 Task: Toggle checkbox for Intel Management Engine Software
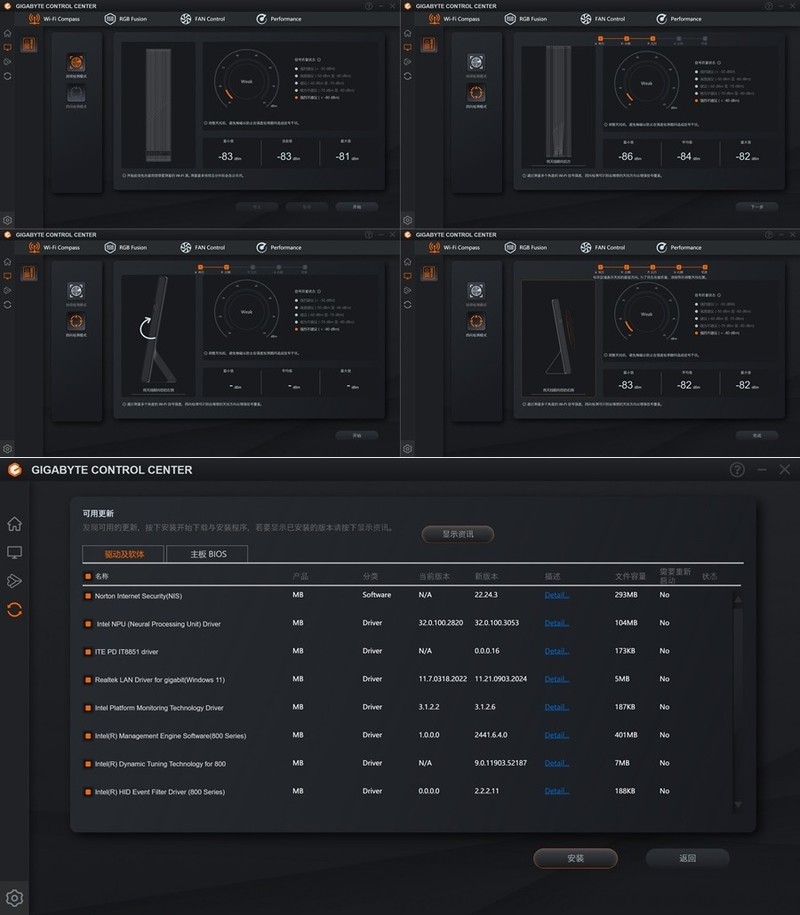(x=88, y=736)
